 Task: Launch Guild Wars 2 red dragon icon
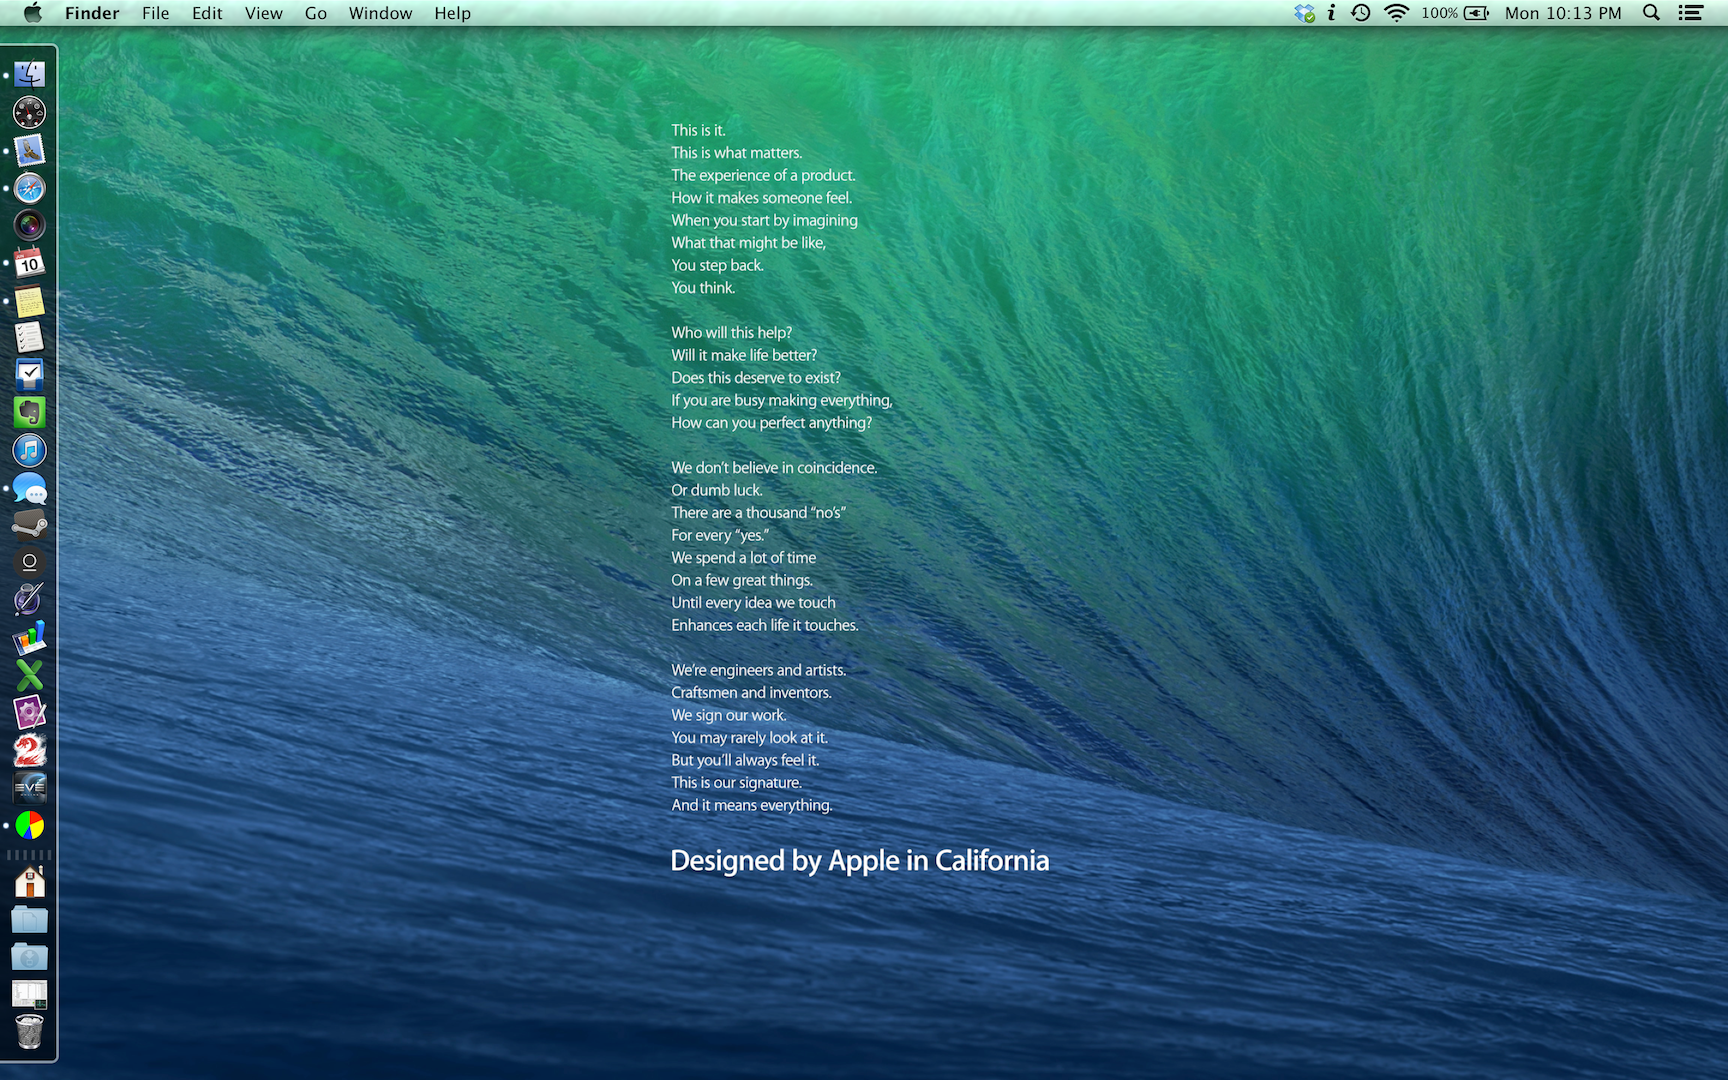(x=30, y=750)
